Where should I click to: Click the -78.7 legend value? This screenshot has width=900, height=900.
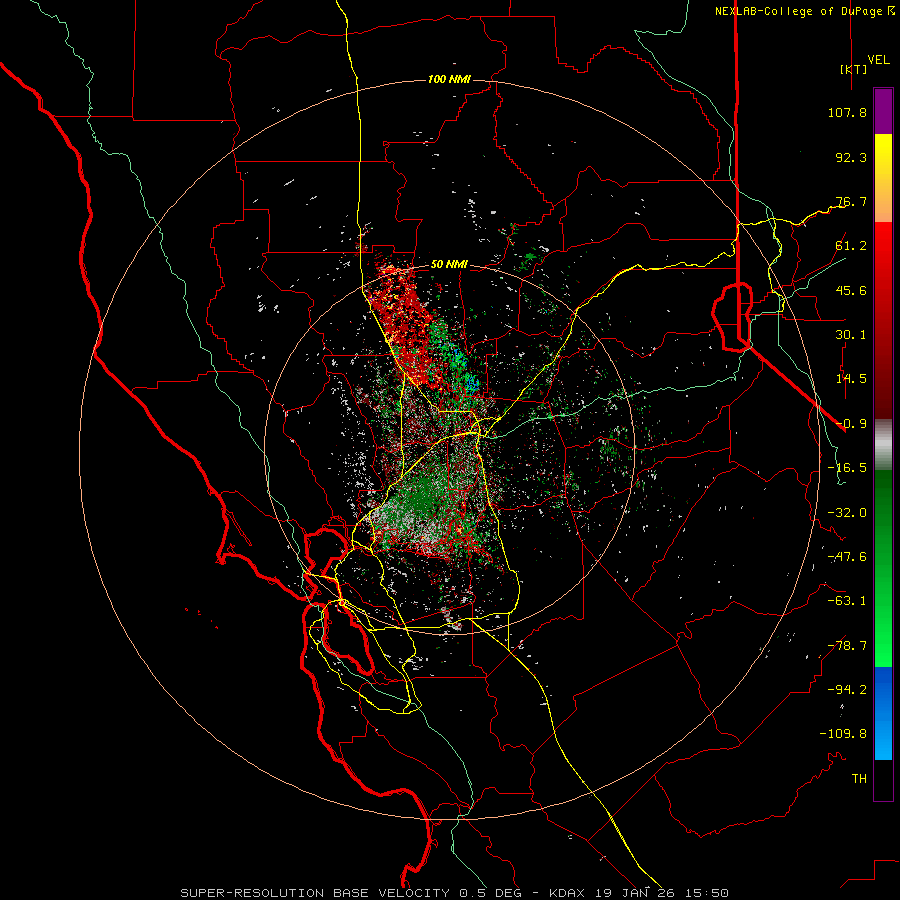coord(847,646)
